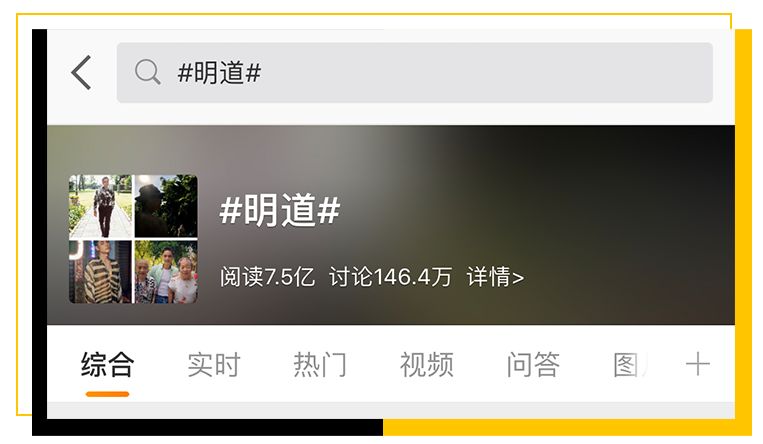Screen dimensions: 763x444
Task: Open thumbnail of man in striped sweater
Action: click(101, 272)
